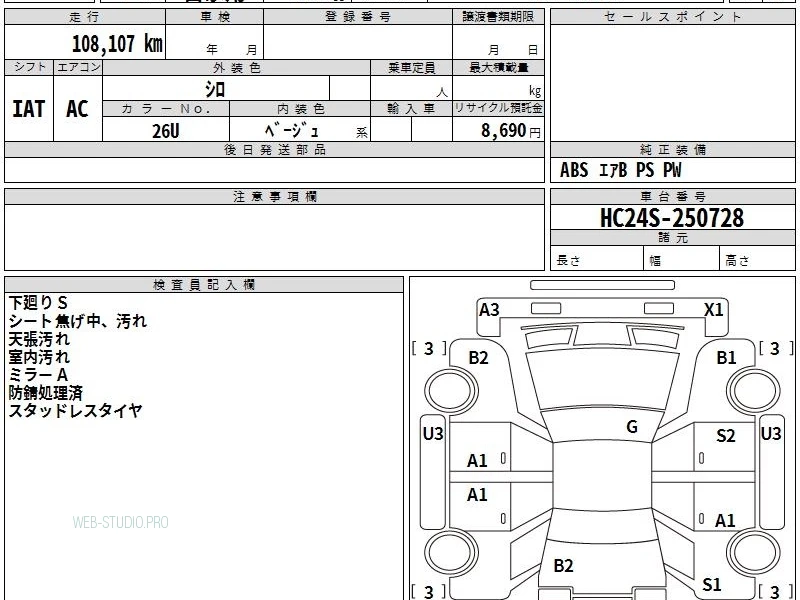This screenshot has width=800, height=600.
Task: Click the リサイクル預託金 header
Action: tap(498, 109)
